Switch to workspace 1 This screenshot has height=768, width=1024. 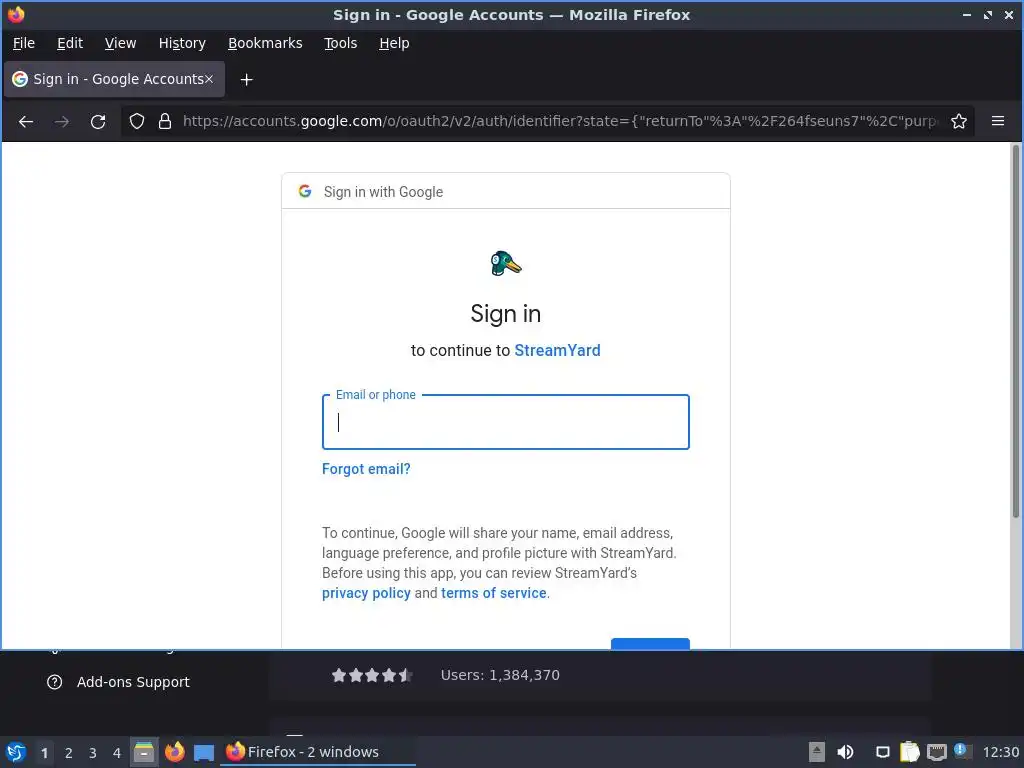click(44, 753)
